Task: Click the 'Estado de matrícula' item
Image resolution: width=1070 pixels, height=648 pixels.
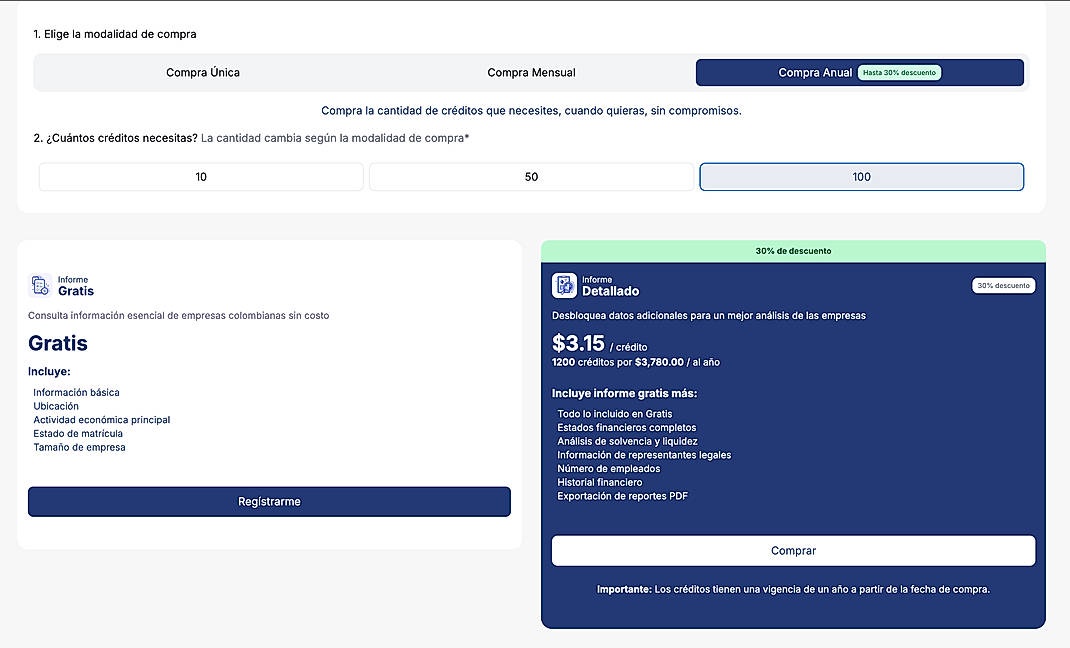Action: pos(78,433)
